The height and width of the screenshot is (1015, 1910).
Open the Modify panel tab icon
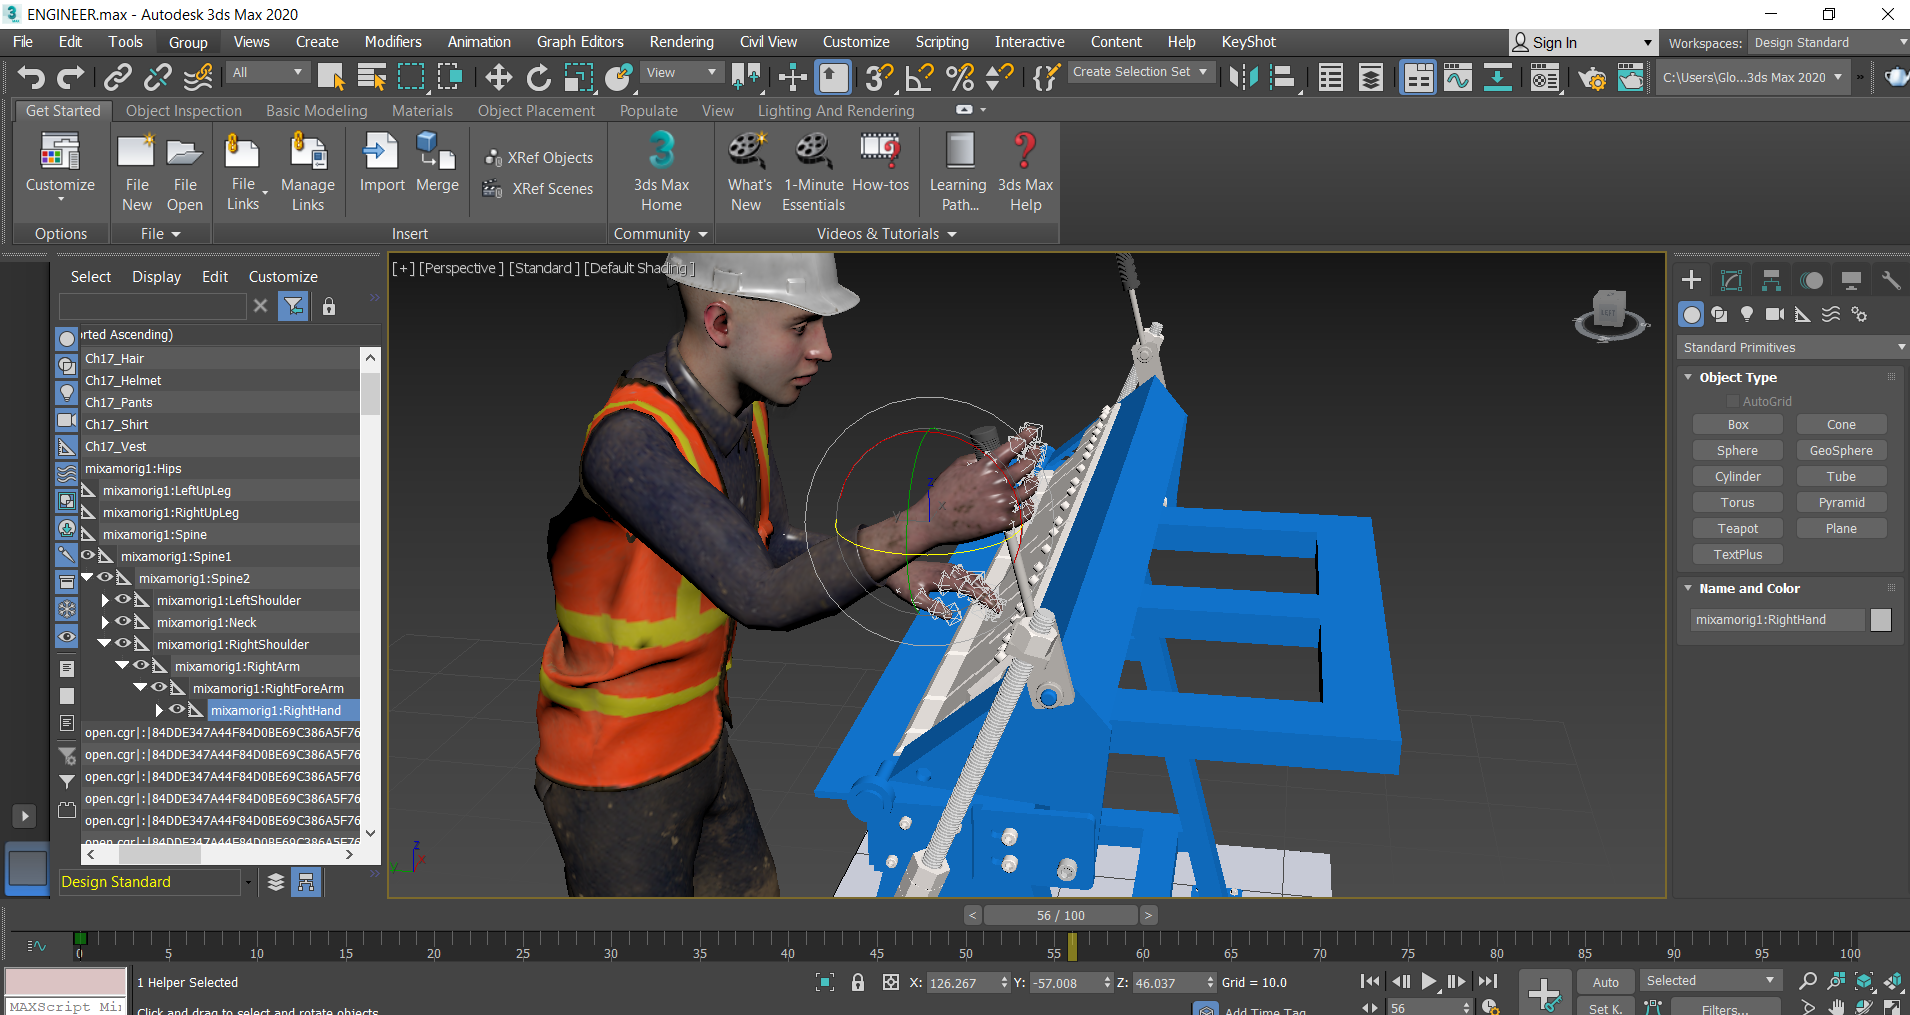coord(1731,280)
